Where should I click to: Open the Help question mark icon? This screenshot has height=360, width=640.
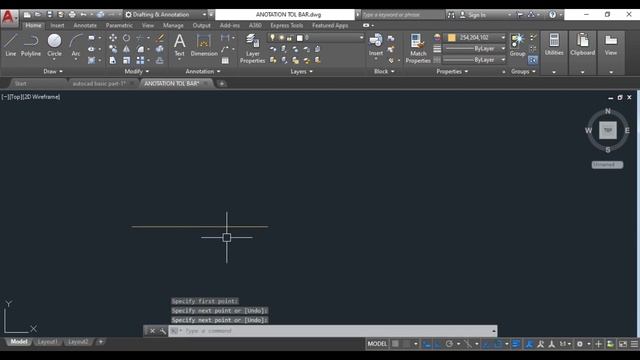[552, 14]
